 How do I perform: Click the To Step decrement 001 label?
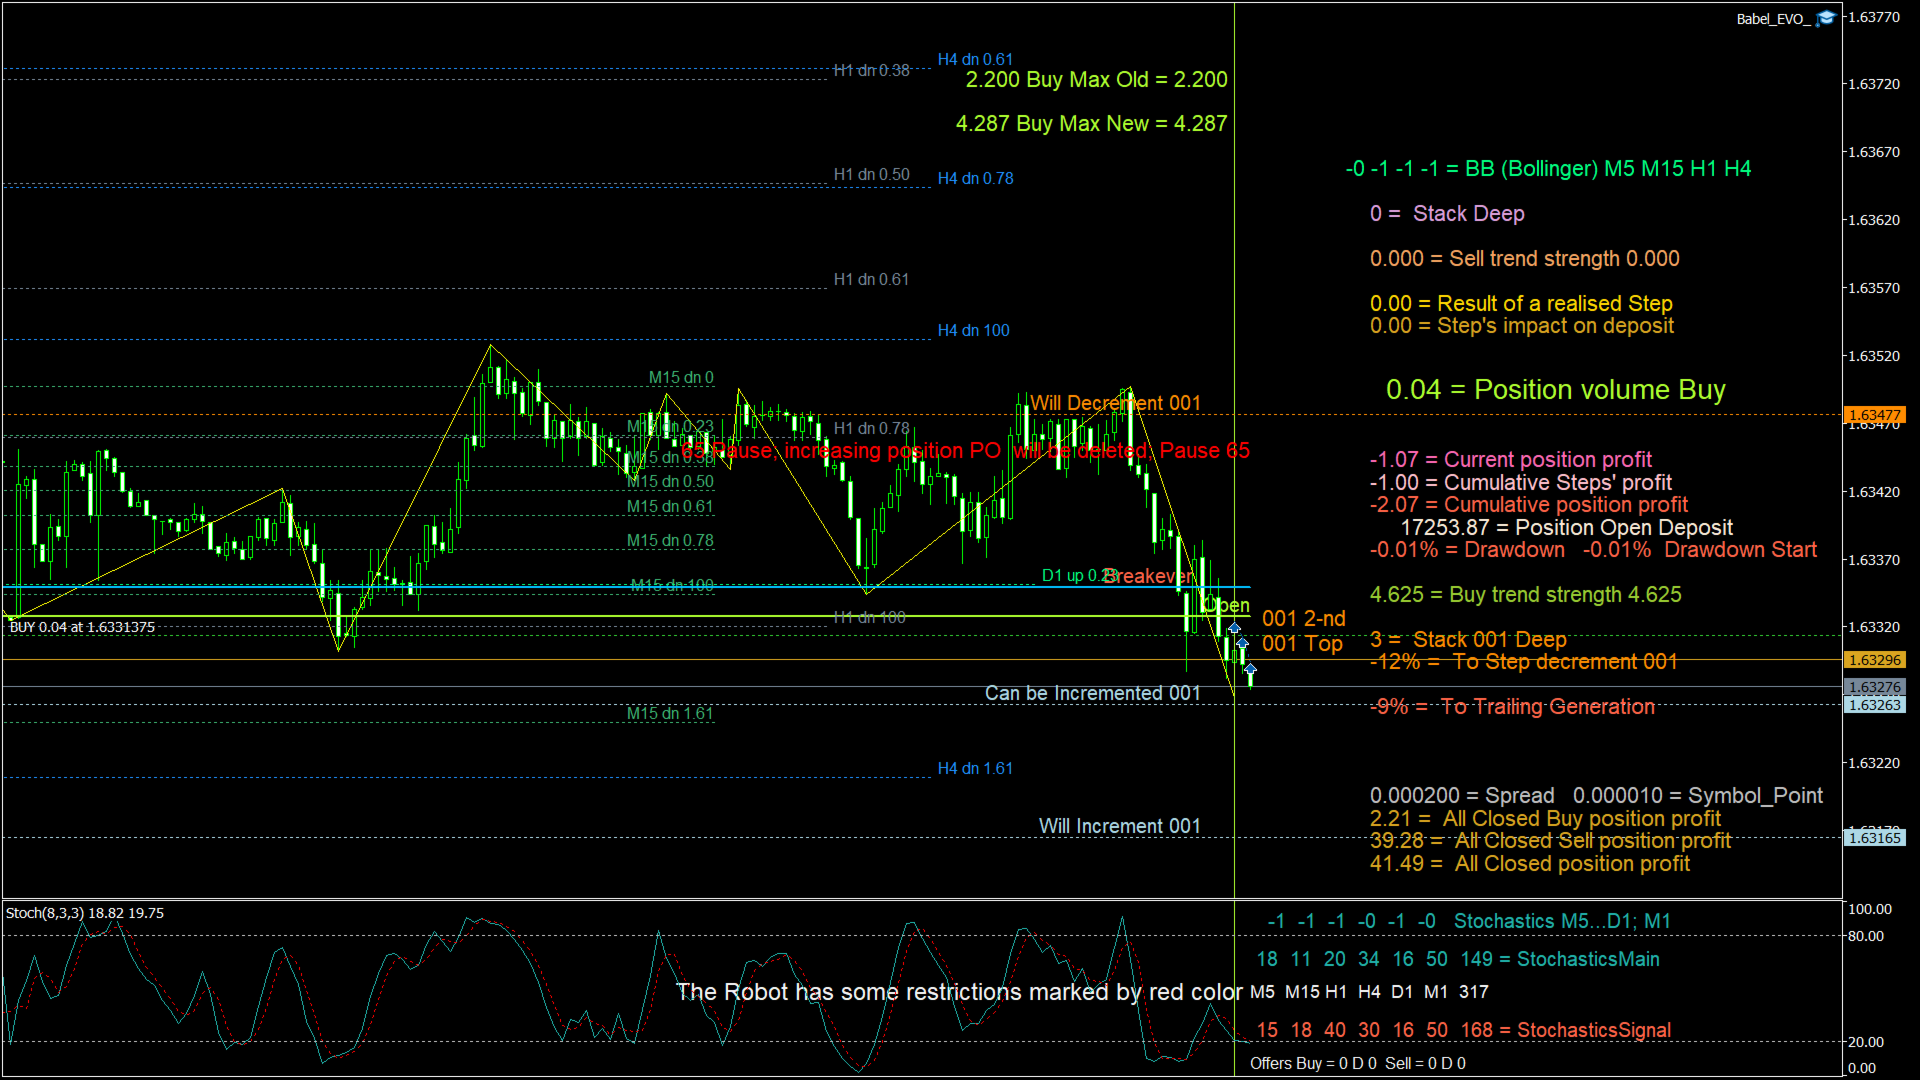[1524, 662]
